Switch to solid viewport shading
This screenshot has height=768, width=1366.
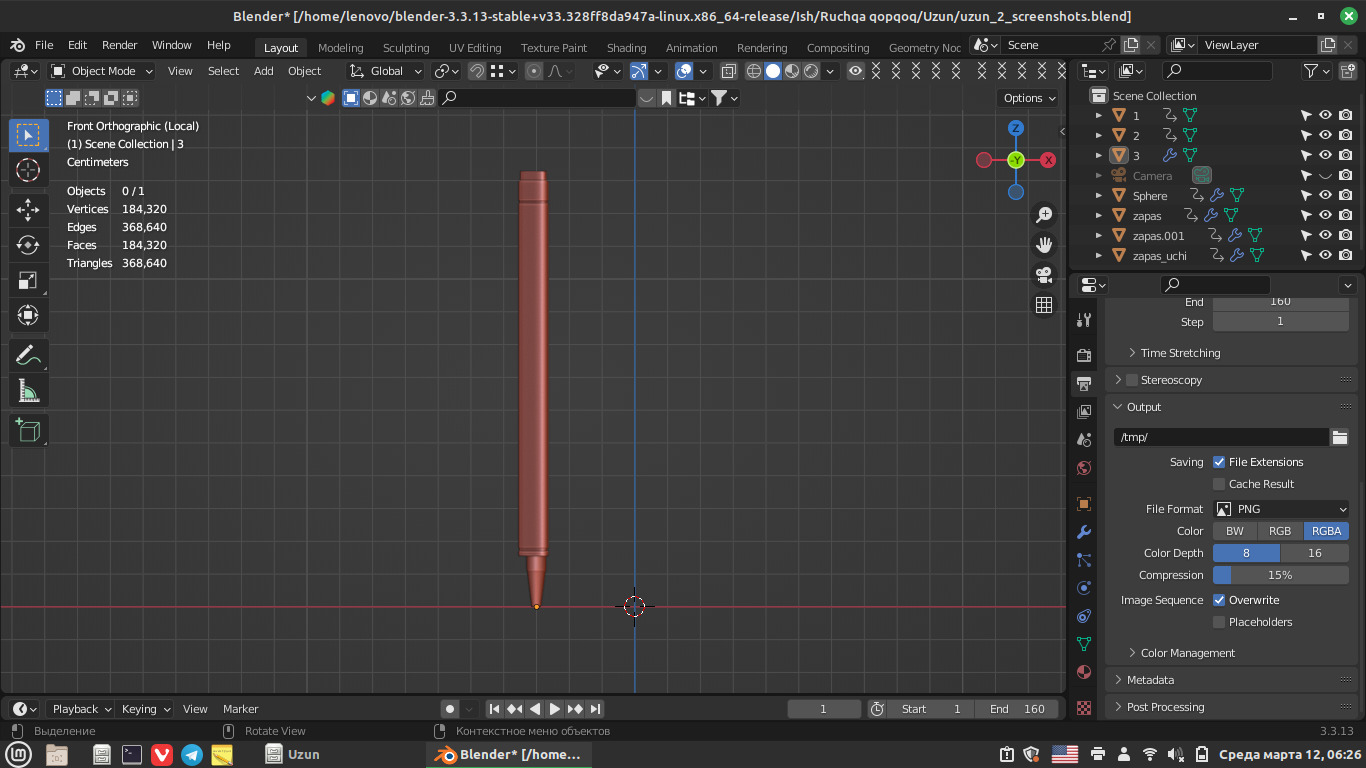point(773,71)
